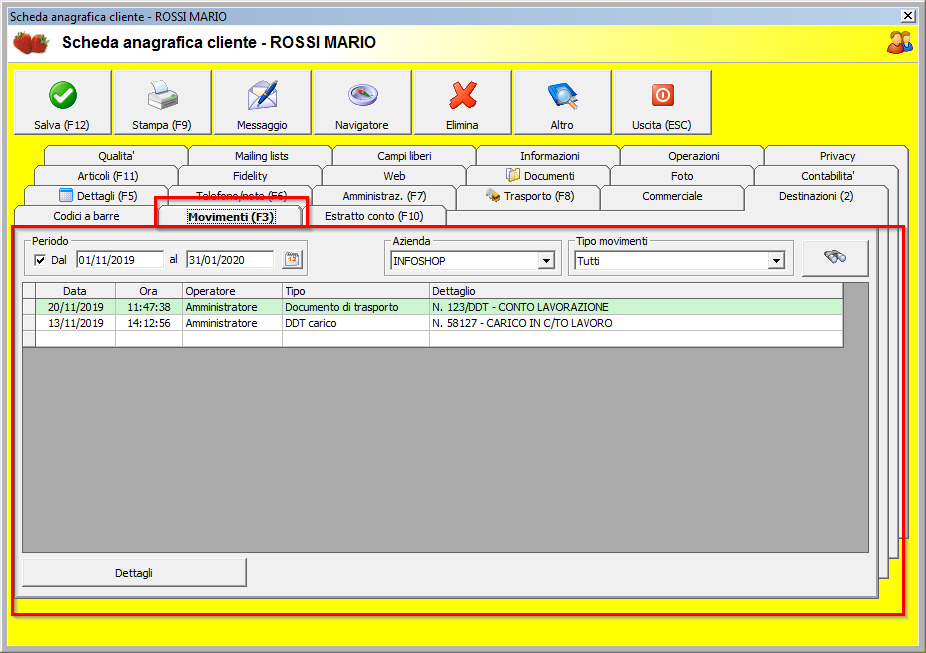
Task: Launch the Navigatore compass icon
Action: coord(362,96)
